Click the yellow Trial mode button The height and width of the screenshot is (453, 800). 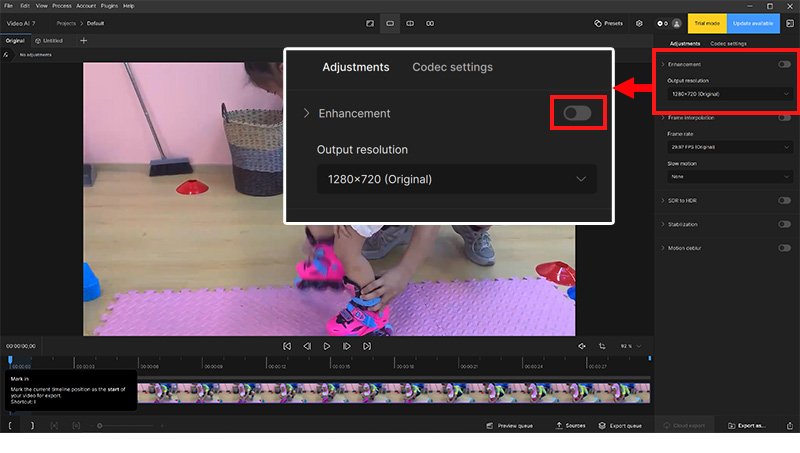coord(707,23)
